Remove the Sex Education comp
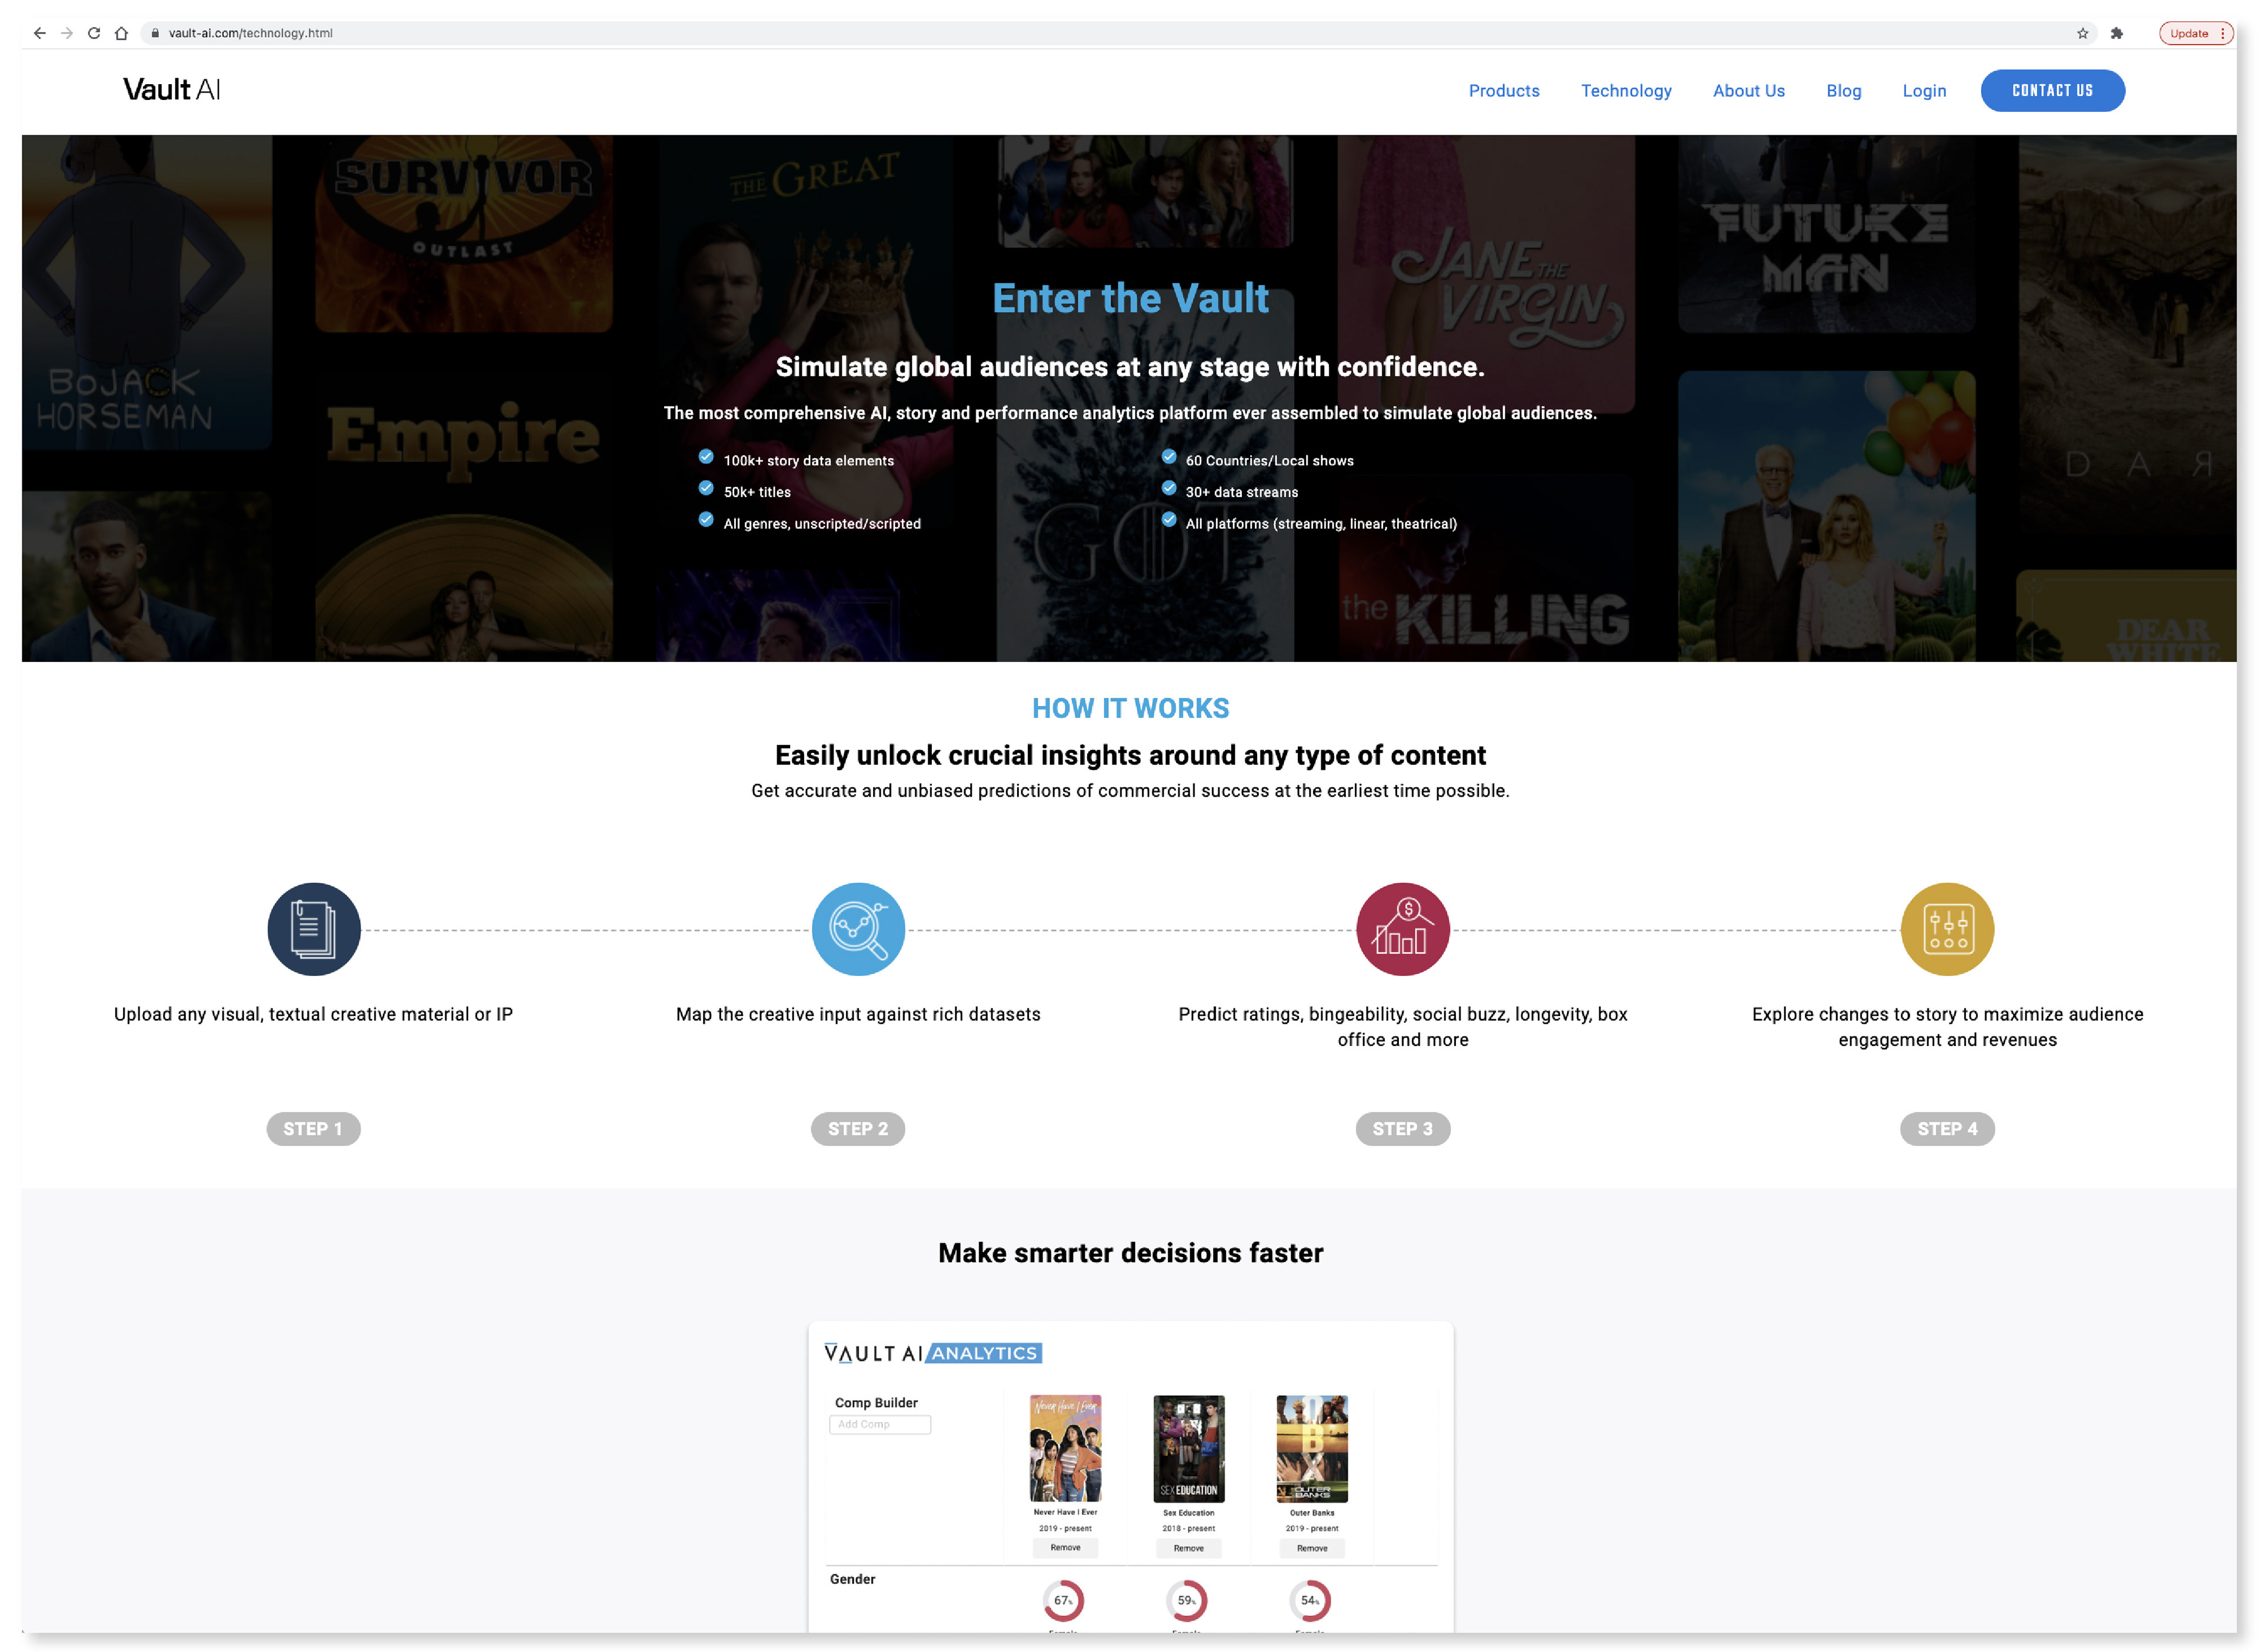2259x1652 pixels. click(x=1188, y=1548)
